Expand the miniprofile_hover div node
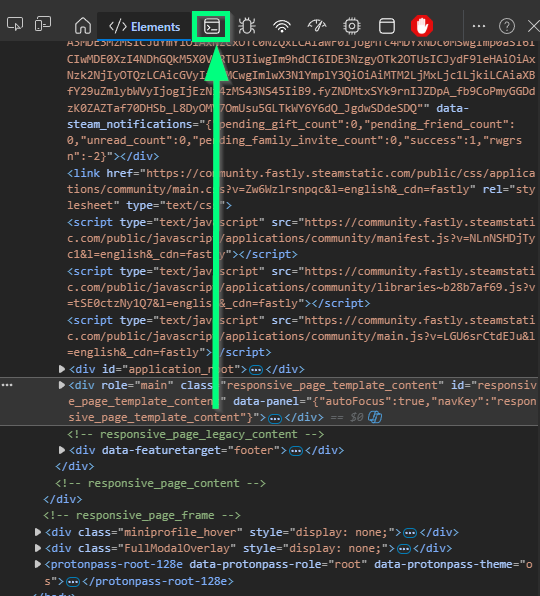The width and height of the screenshot is (540, 596). click(x=37, y=532)
